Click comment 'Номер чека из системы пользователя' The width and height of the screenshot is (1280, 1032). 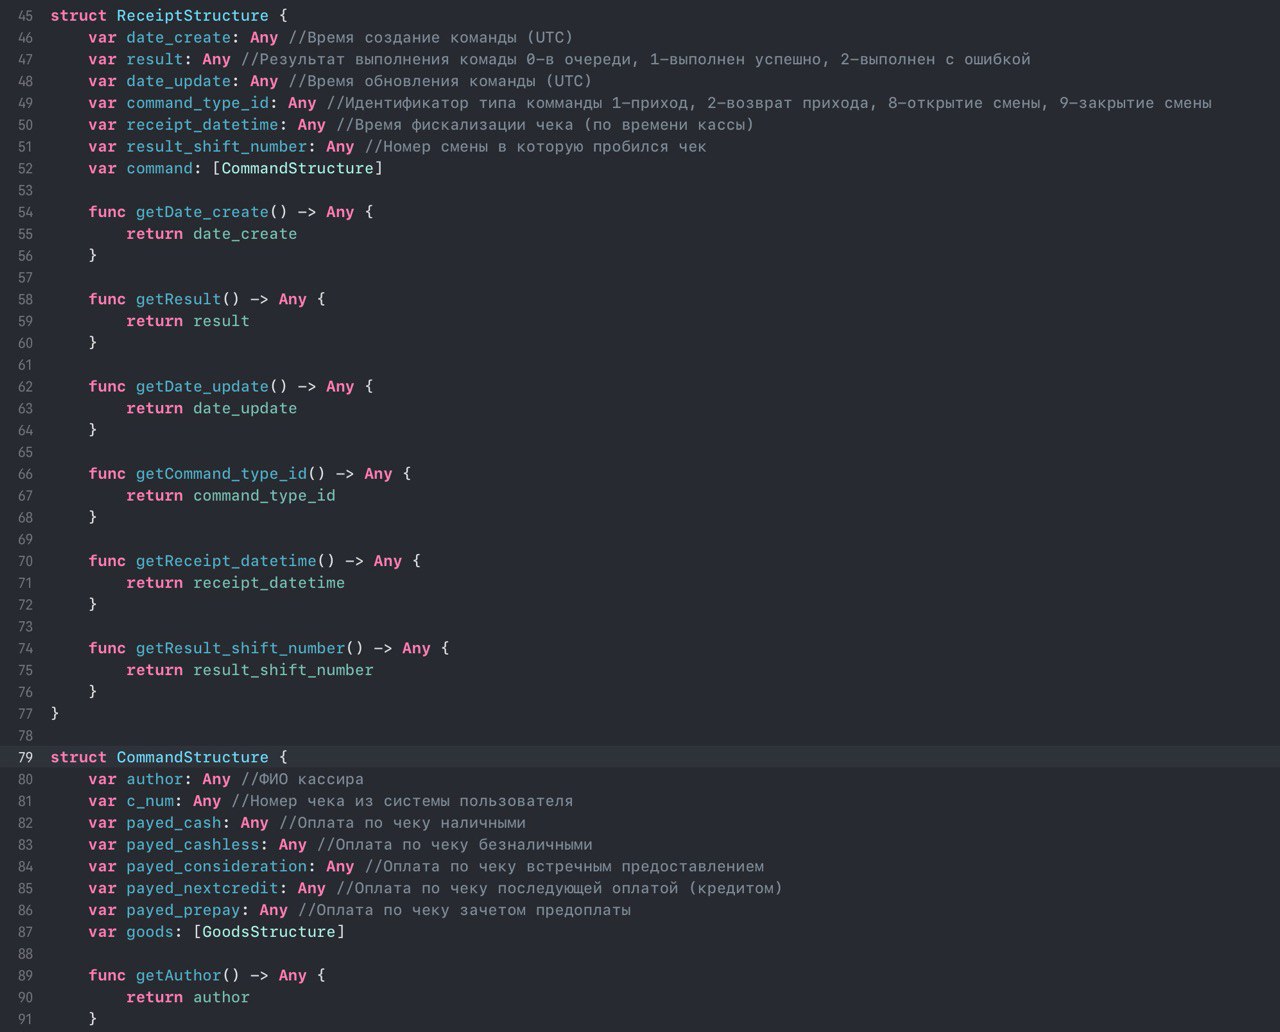click(x=402, y=801)
